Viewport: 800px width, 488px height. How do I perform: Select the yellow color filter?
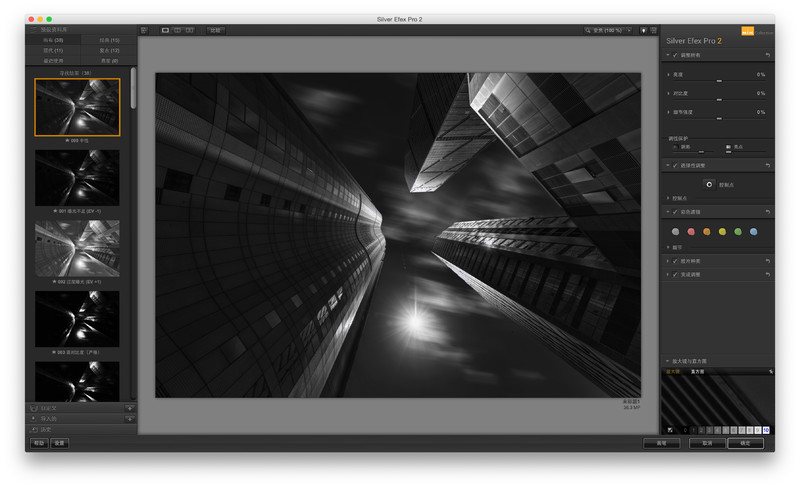point(722,232)
